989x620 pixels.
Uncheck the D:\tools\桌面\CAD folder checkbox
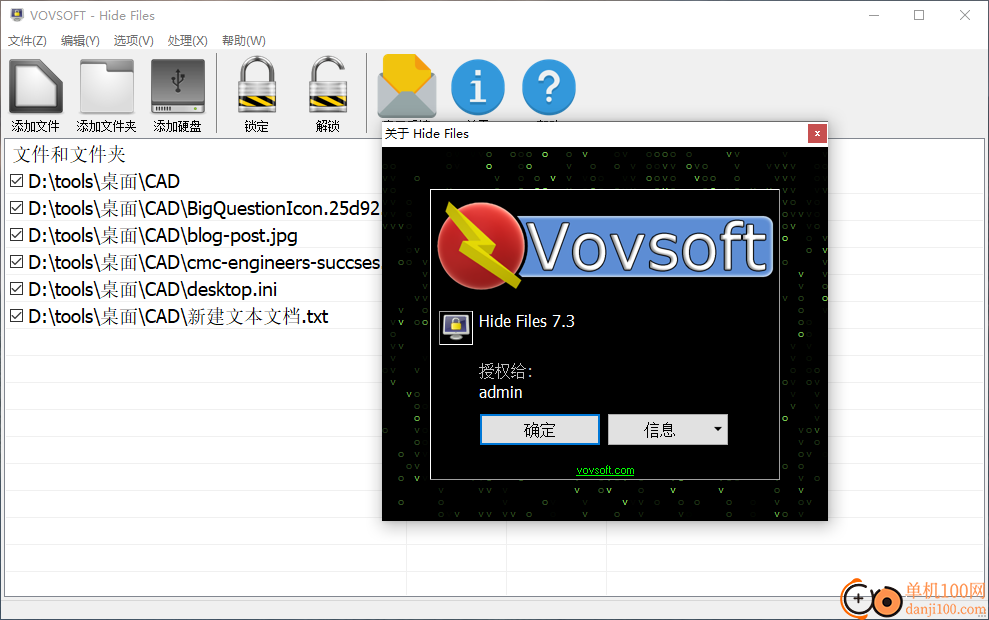coord(16,181)
